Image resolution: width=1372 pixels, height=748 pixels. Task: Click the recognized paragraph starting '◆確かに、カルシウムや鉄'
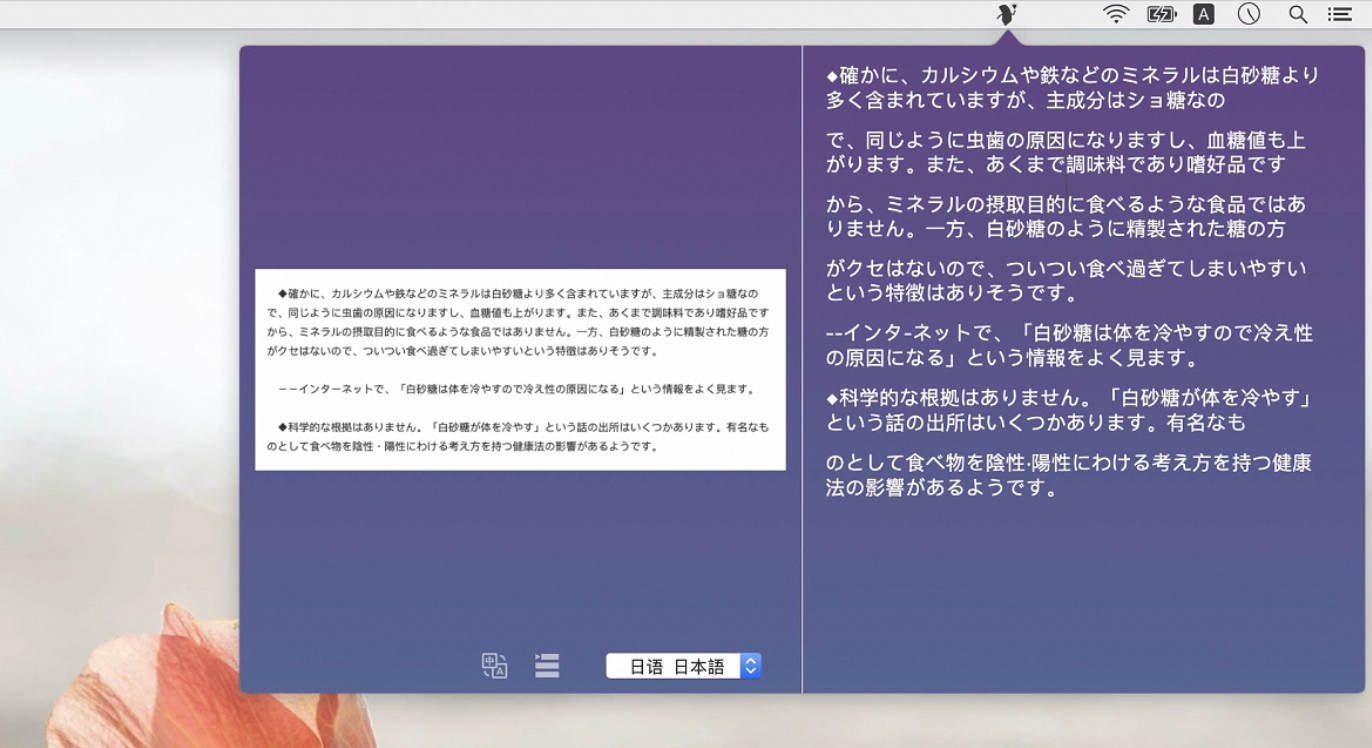coord(1073,88)
